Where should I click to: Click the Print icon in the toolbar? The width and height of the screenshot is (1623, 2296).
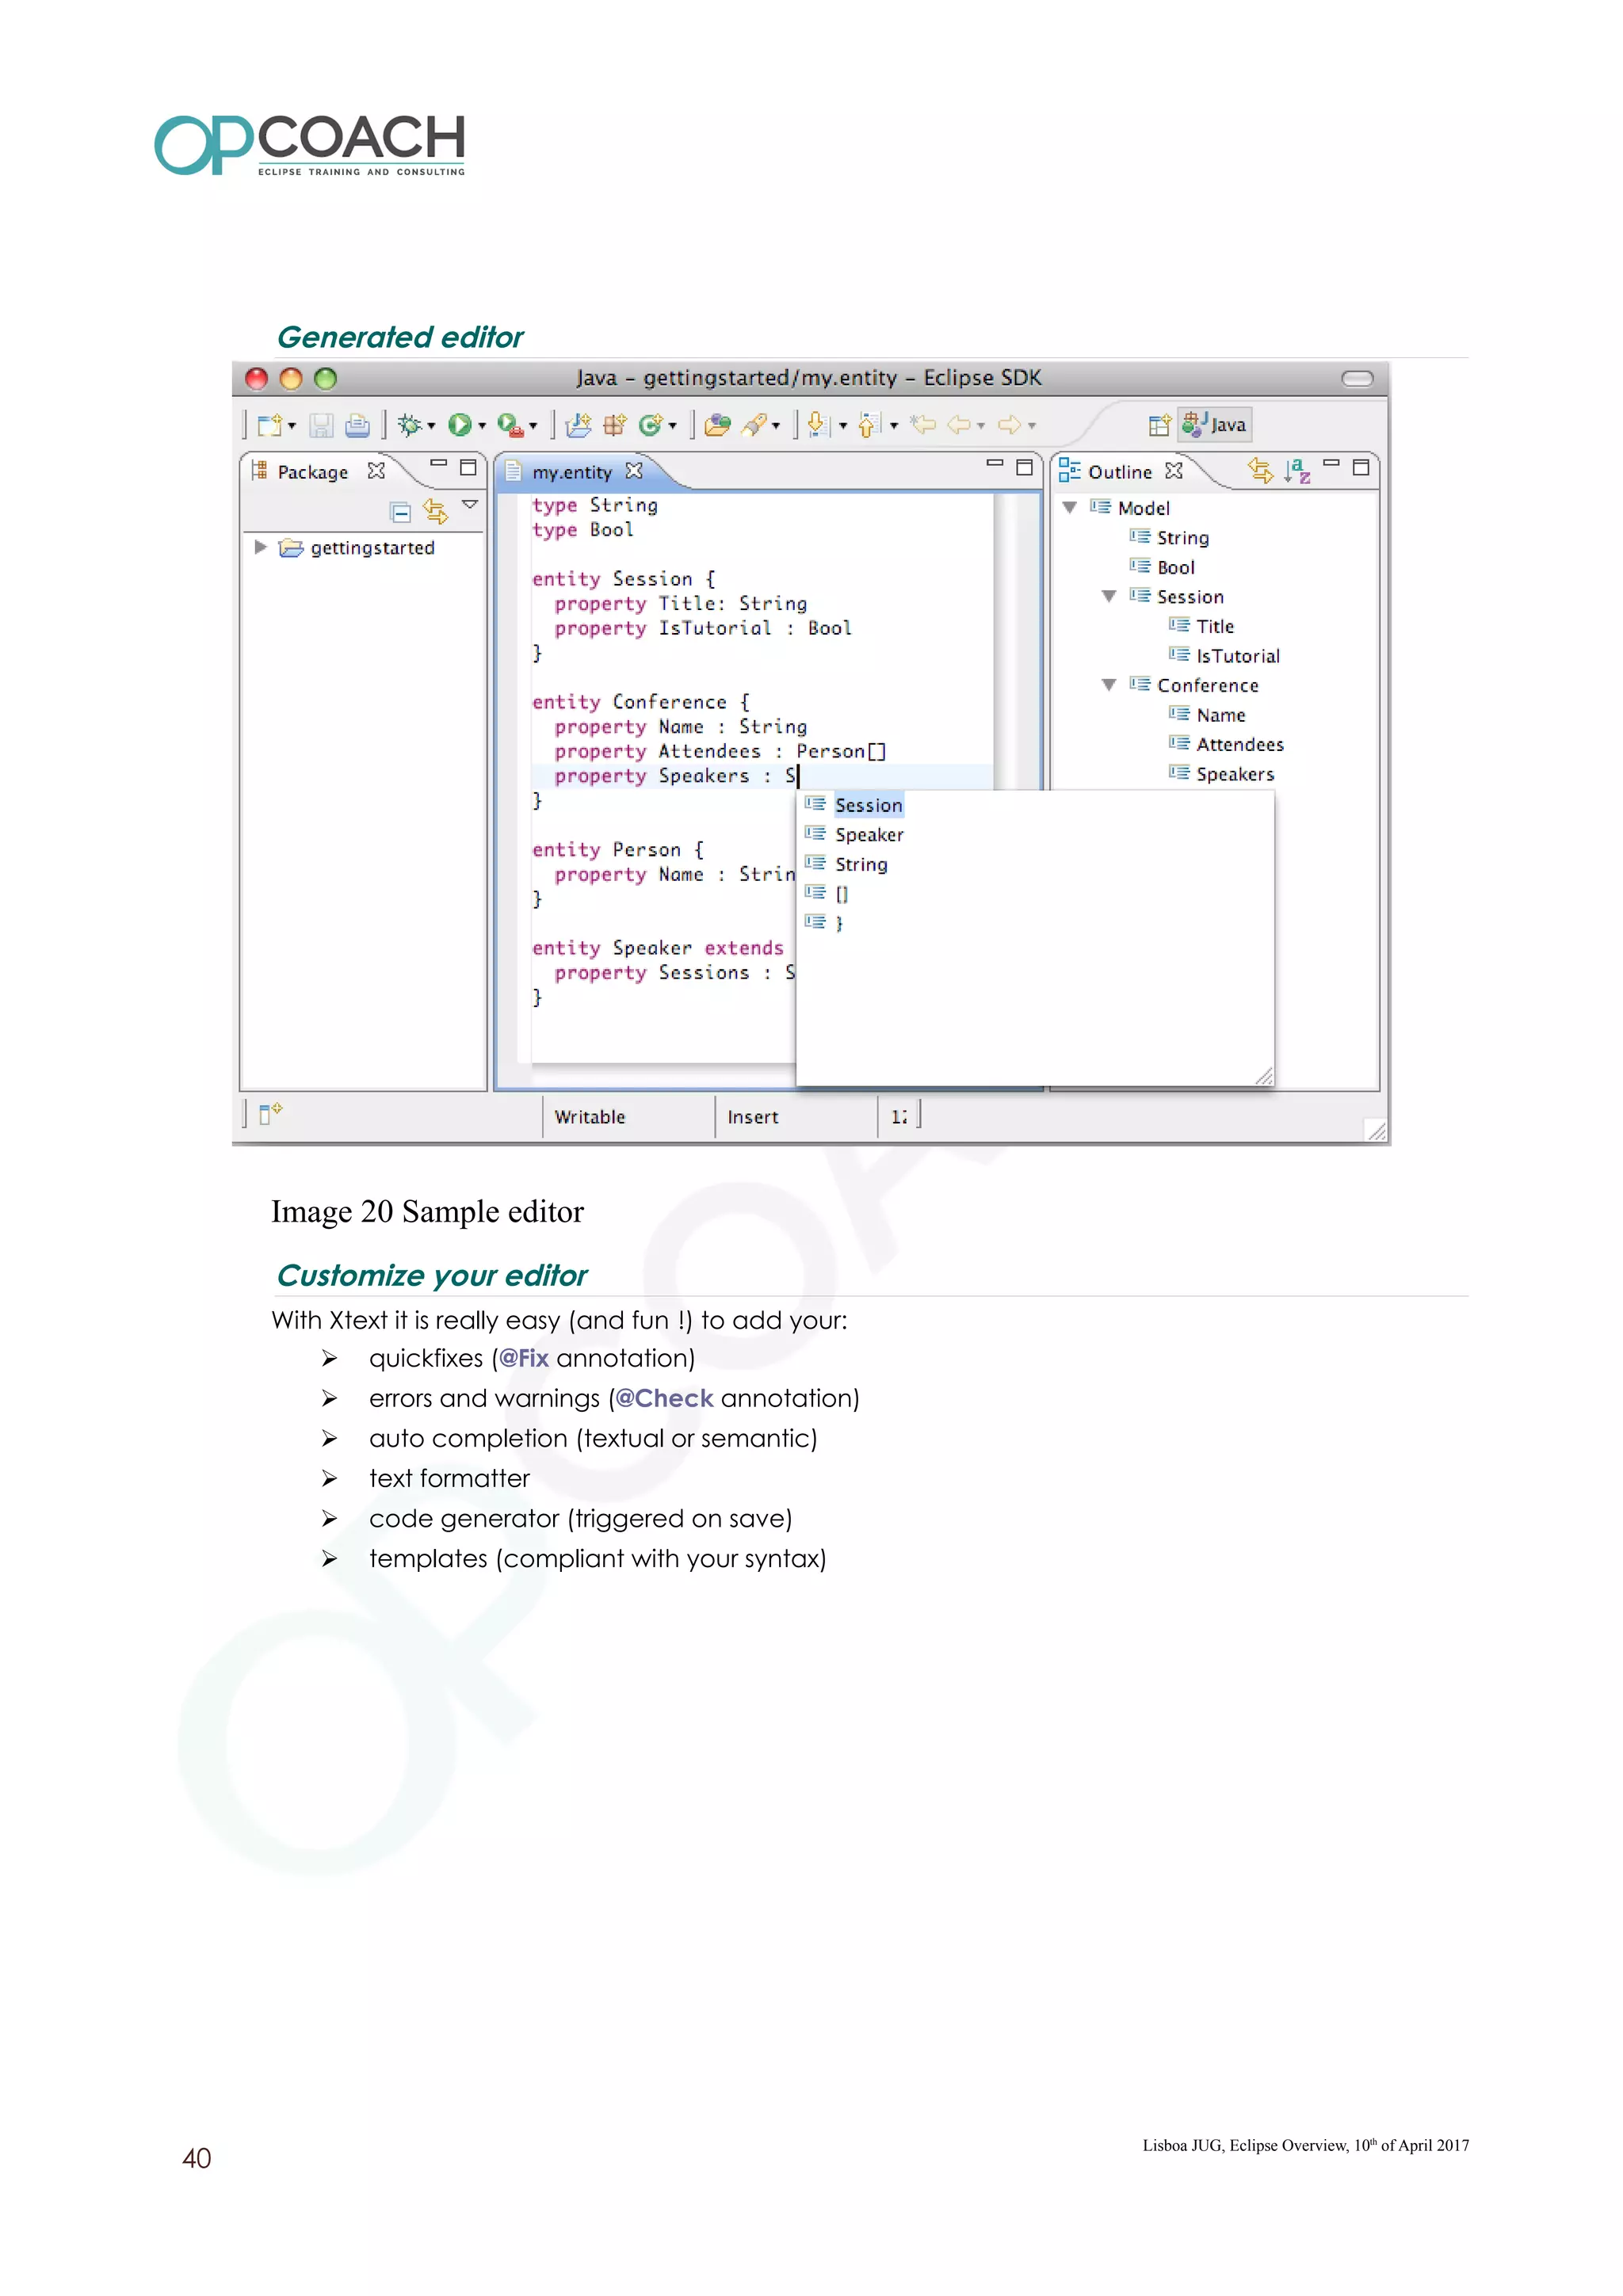pos(357,425)
